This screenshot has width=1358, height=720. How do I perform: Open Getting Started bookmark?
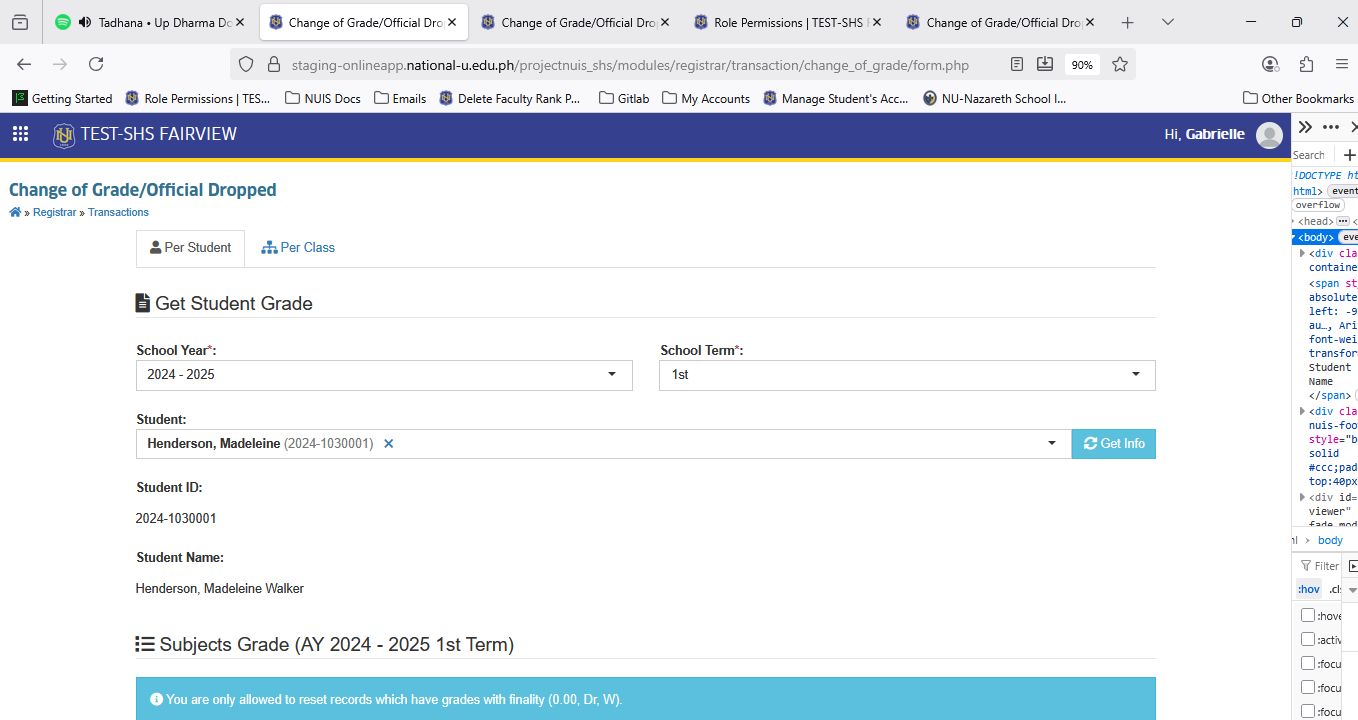click(x=62, y=98)
